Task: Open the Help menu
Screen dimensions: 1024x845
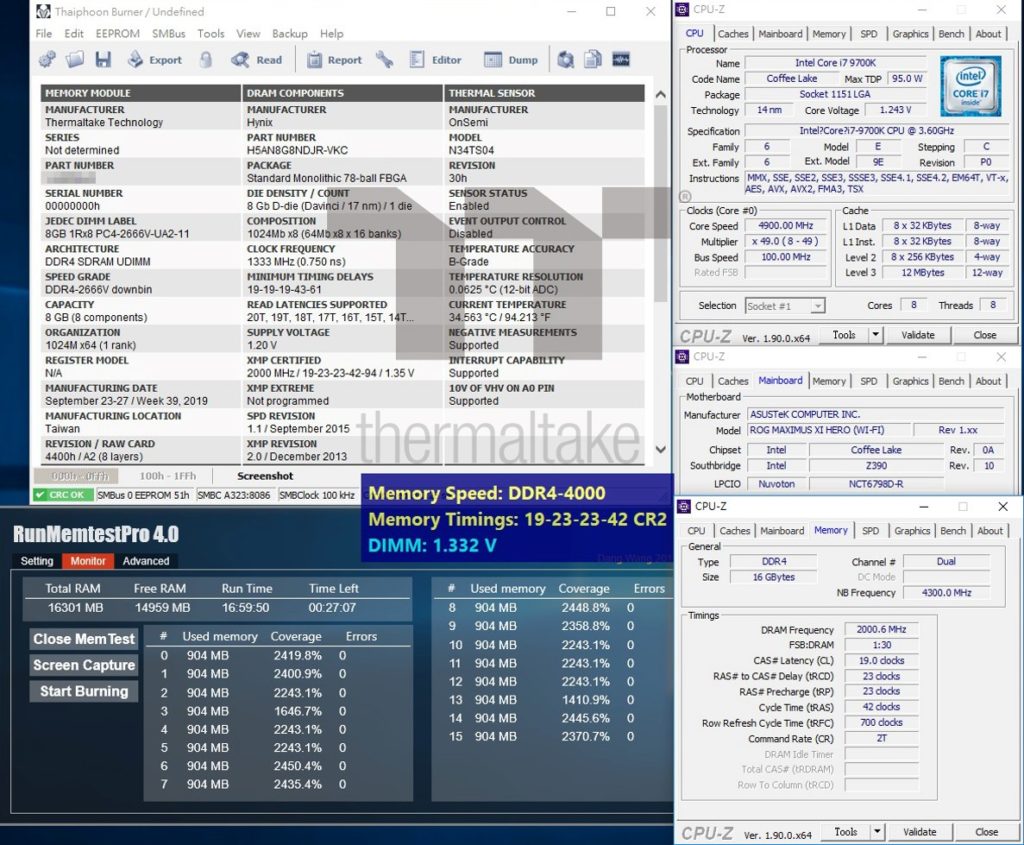Action: point(331,33)
